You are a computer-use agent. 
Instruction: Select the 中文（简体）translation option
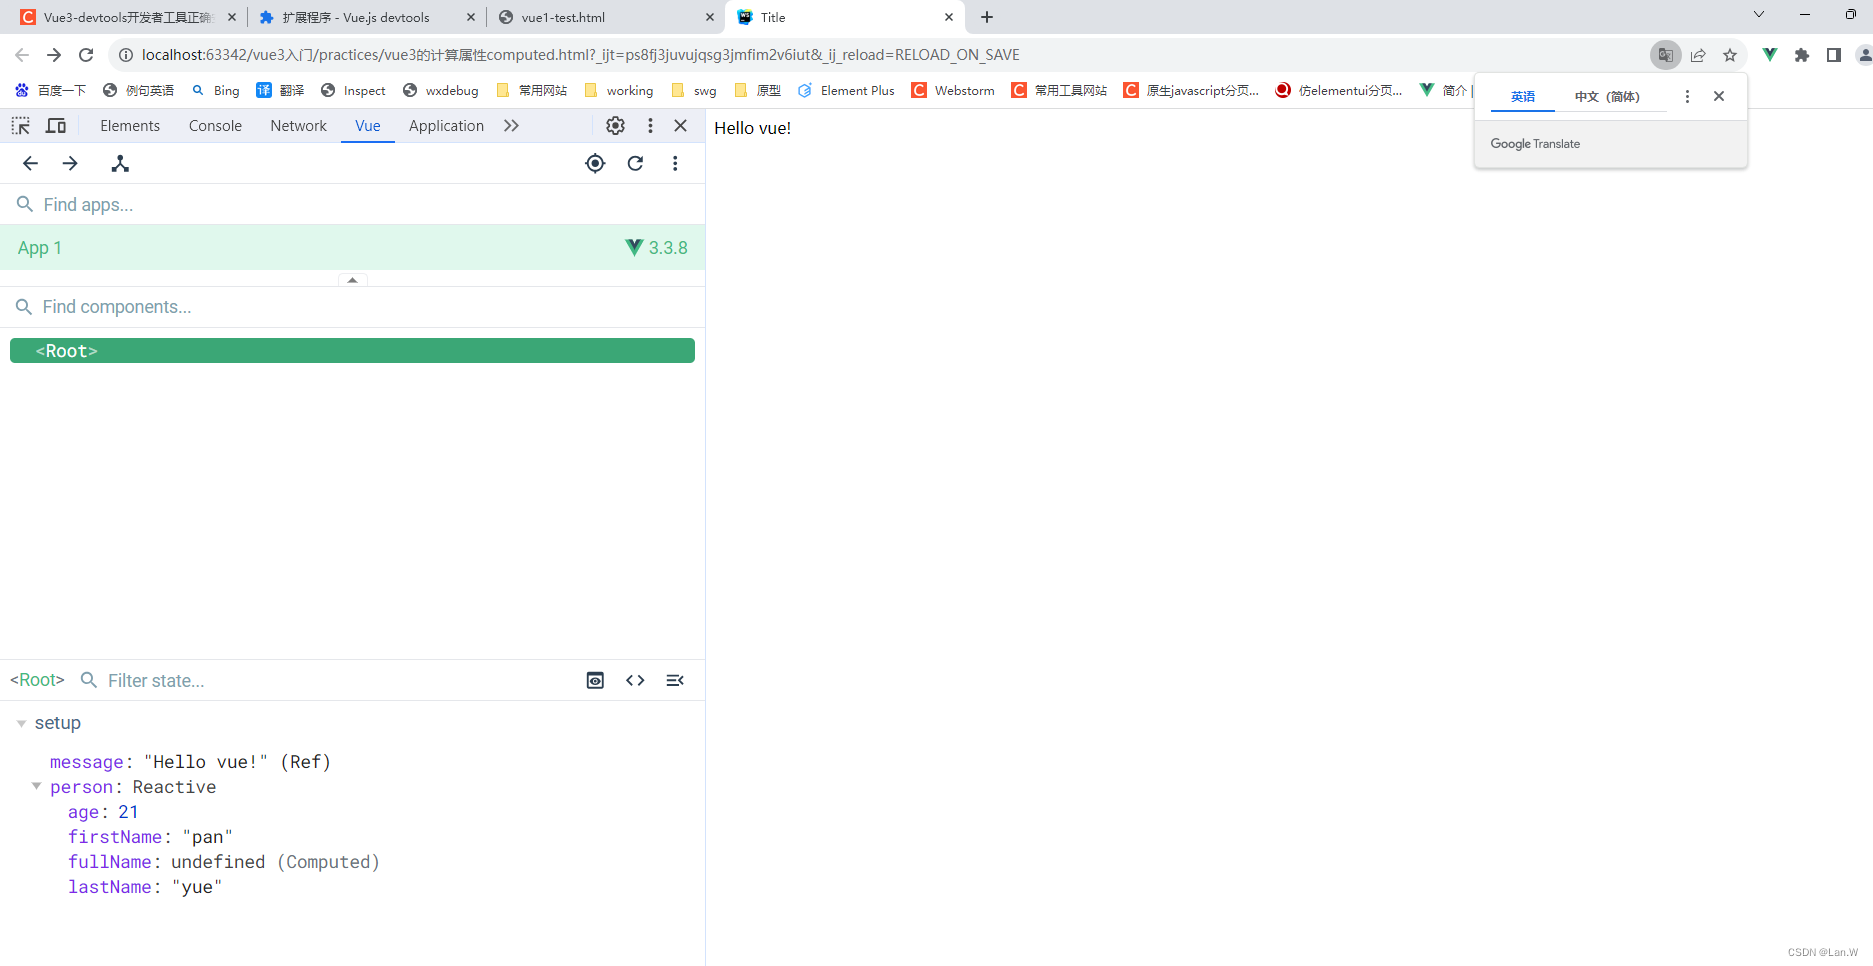(1609, 96)
